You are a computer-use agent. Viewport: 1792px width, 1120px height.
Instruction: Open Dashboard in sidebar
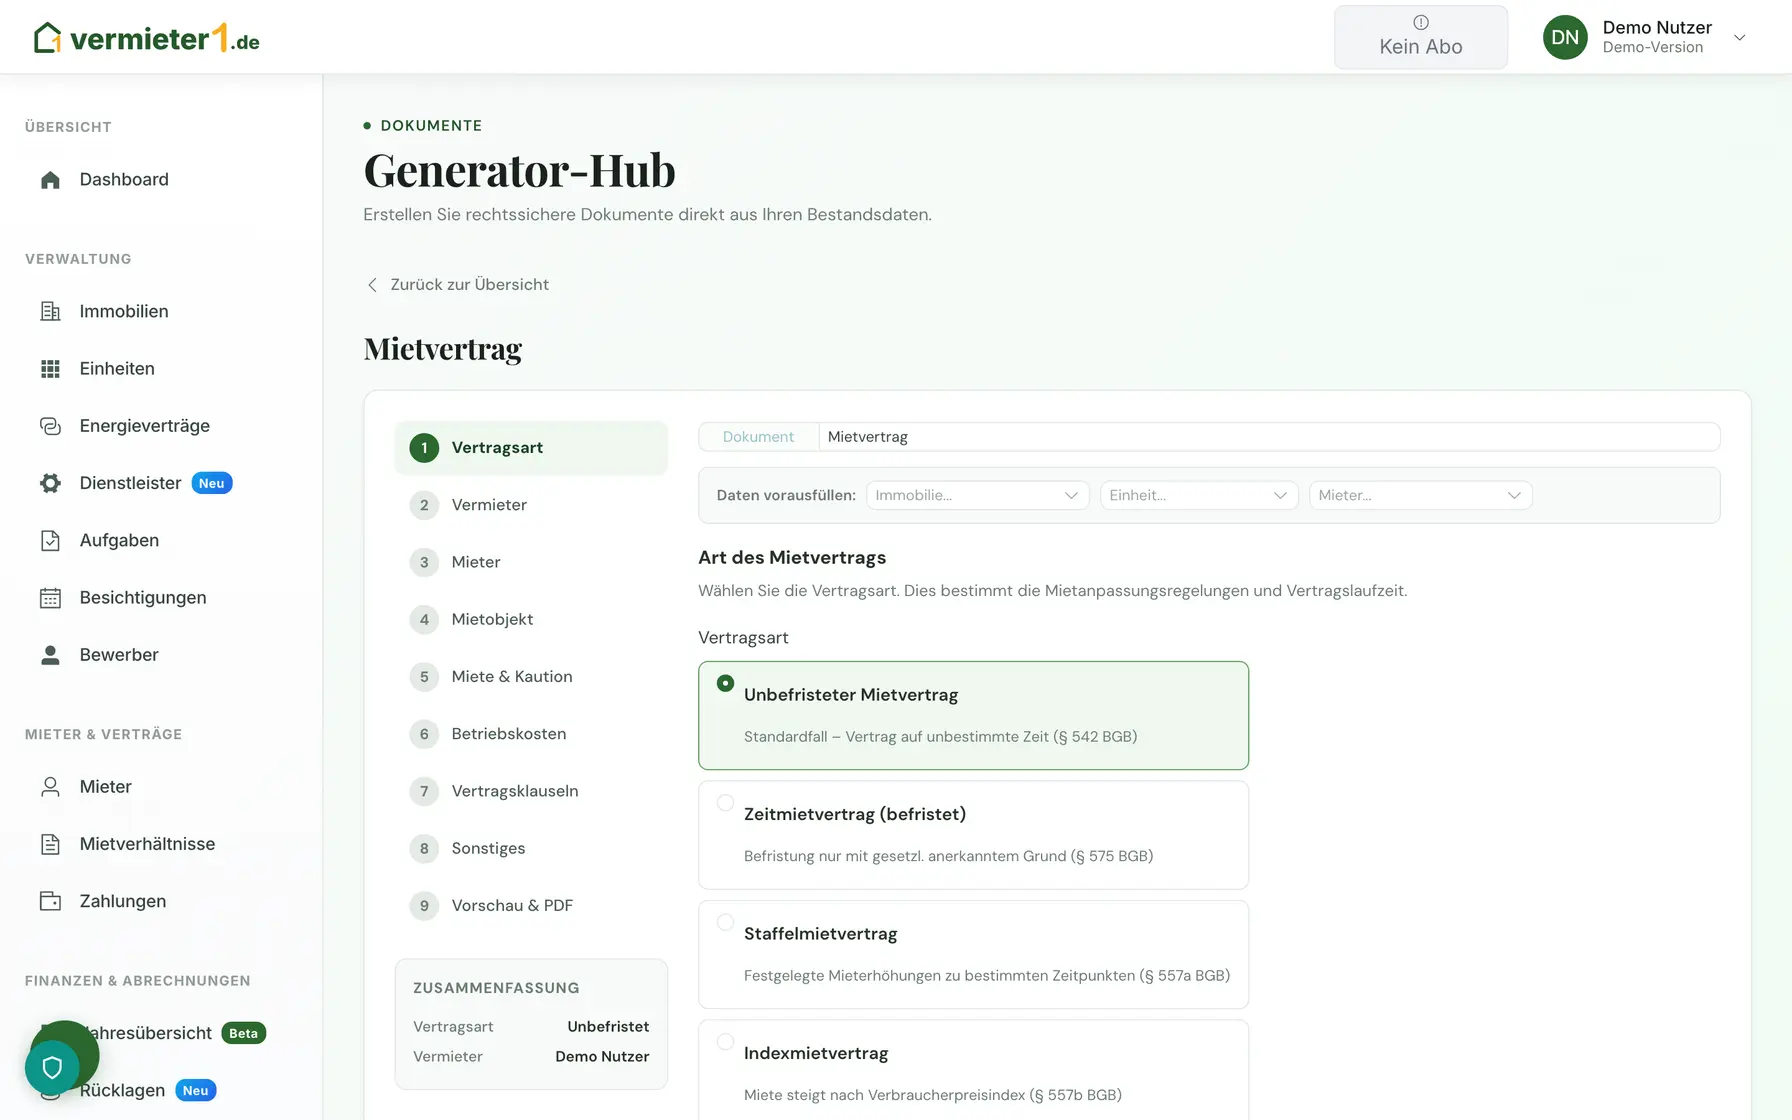[x=124, y=180]
